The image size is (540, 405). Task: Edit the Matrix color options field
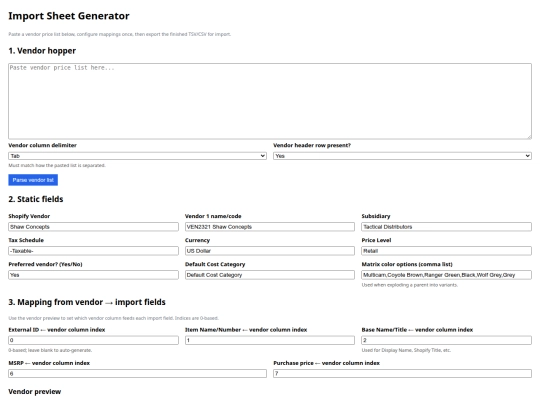pos(446,275)
